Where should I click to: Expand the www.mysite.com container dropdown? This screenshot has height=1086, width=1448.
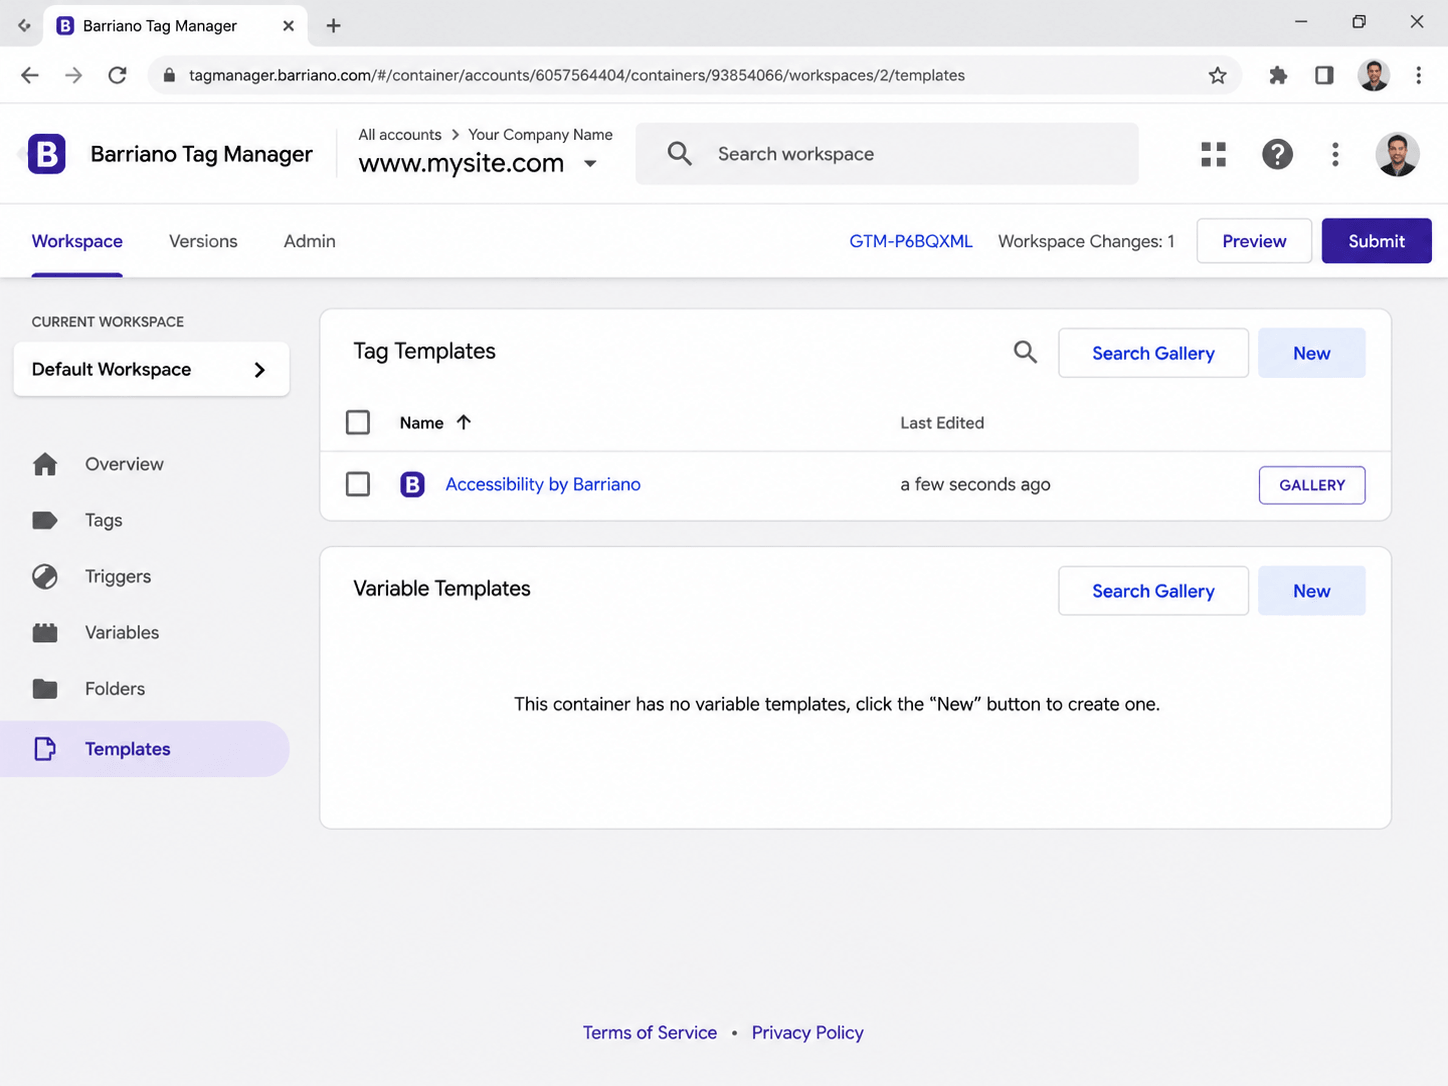(x=590, y=164)
